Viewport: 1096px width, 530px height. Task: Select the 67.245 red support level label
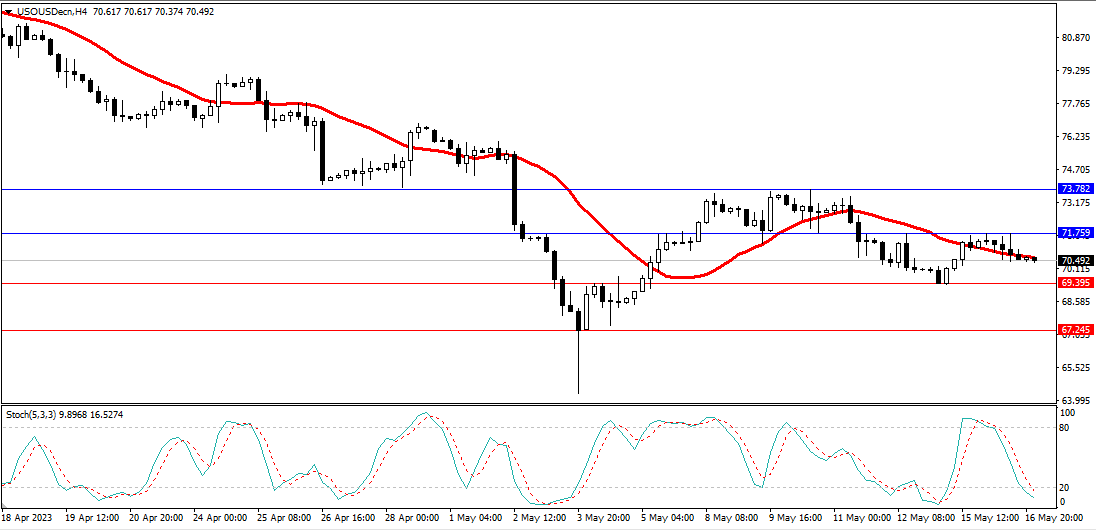coord(1075,329)
